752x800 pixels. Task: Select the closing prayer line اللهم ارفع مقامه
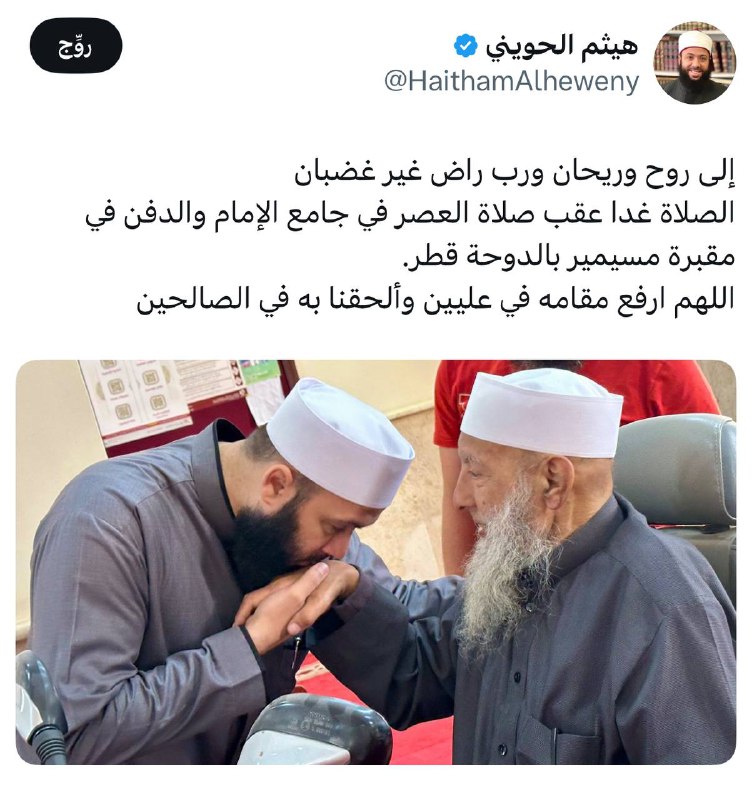[435, 300]
